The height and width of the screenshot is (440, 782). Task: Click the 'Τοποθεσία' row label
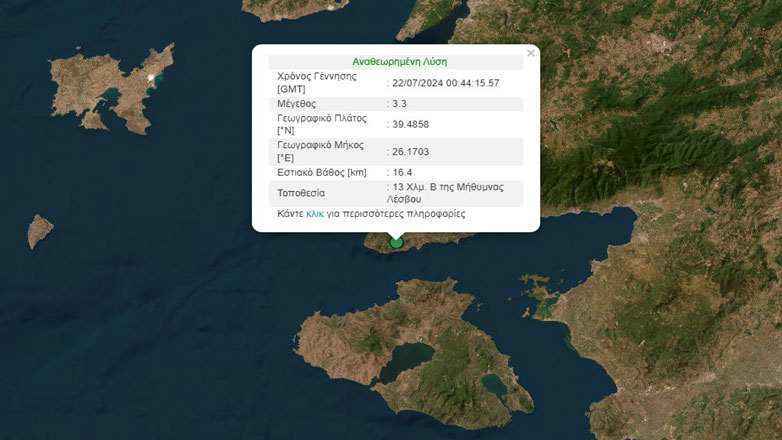301,193
